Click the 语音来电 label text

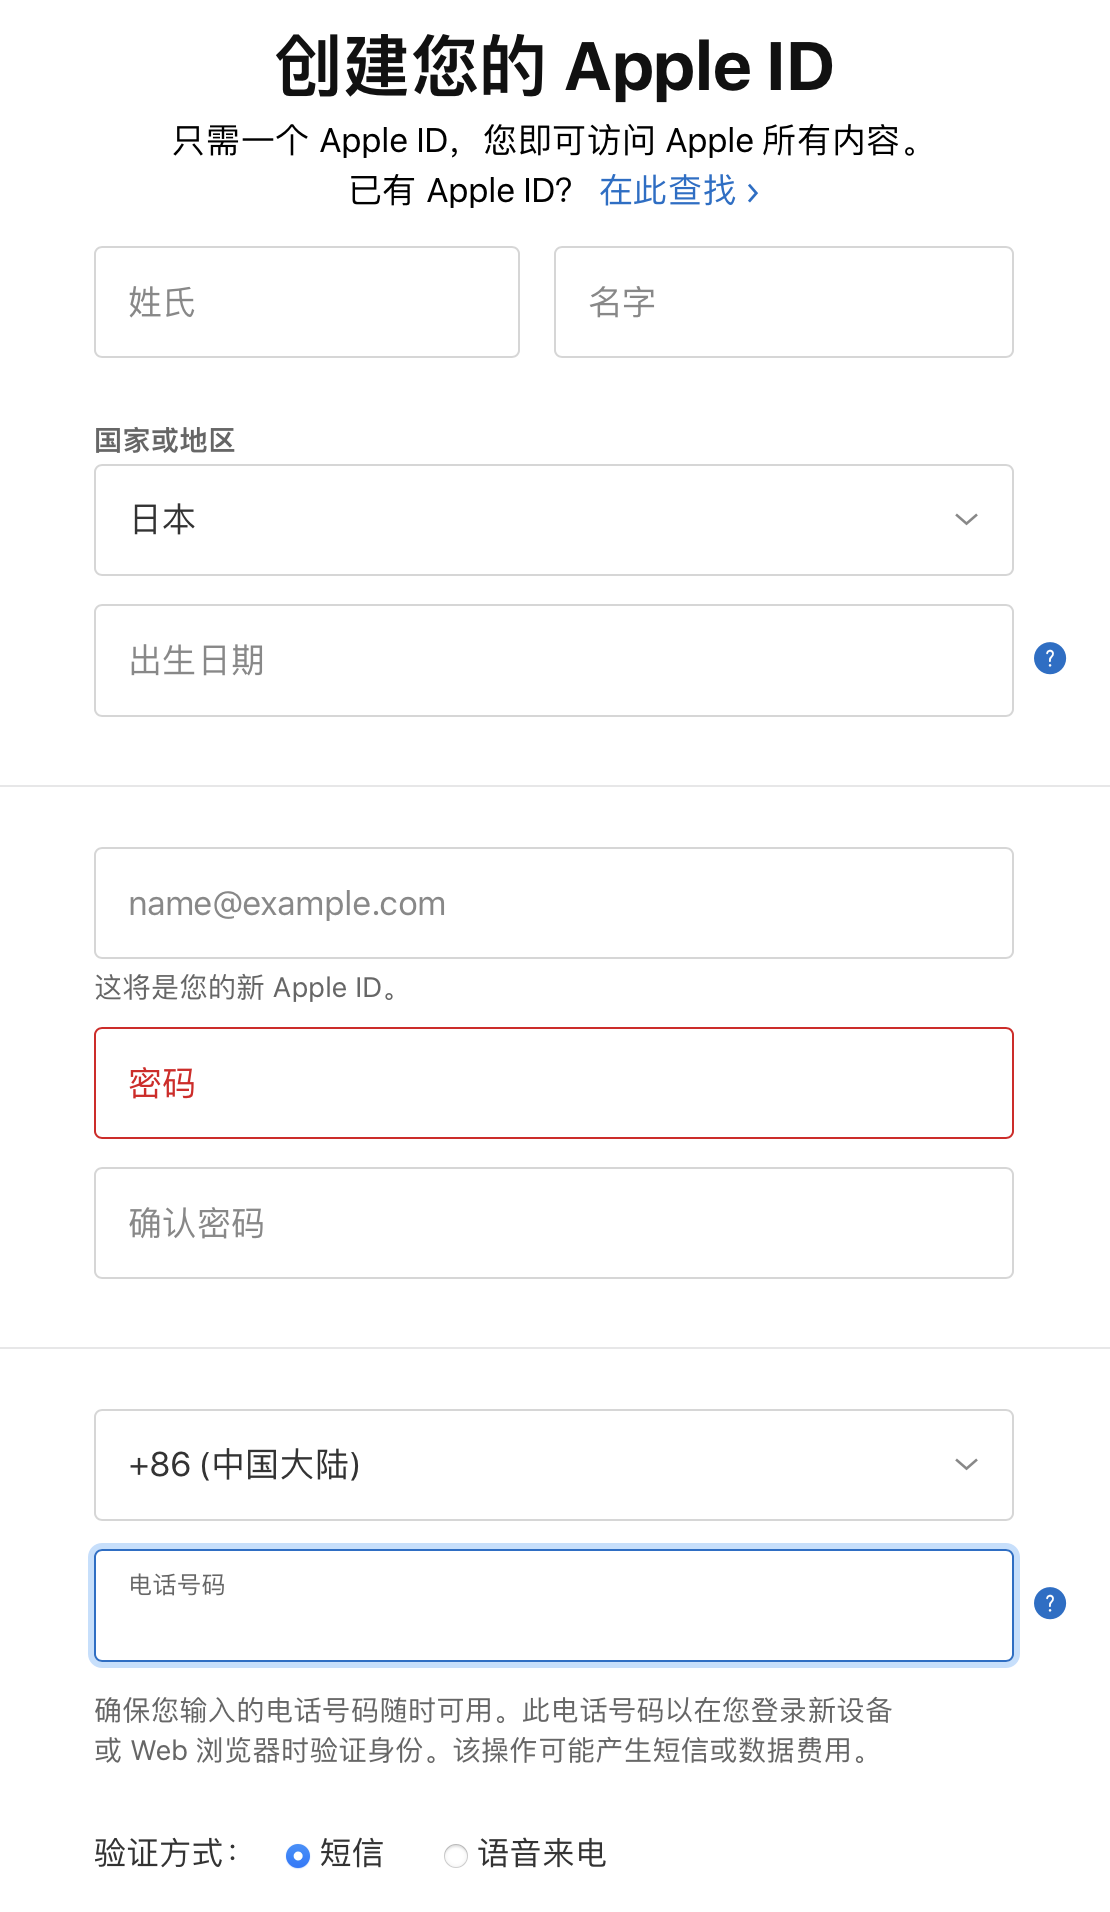(542, 1854)
